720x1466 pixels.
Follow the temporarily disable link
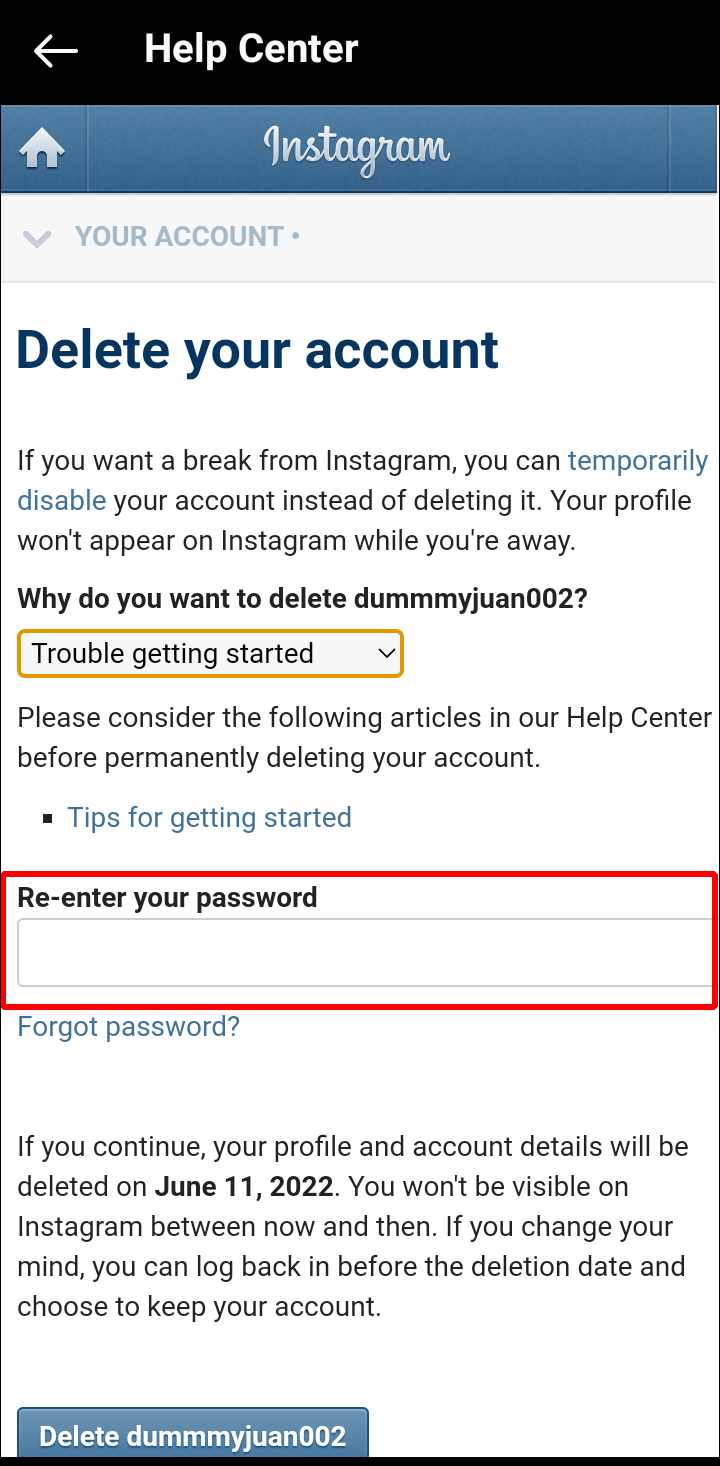tap(637, 461)
